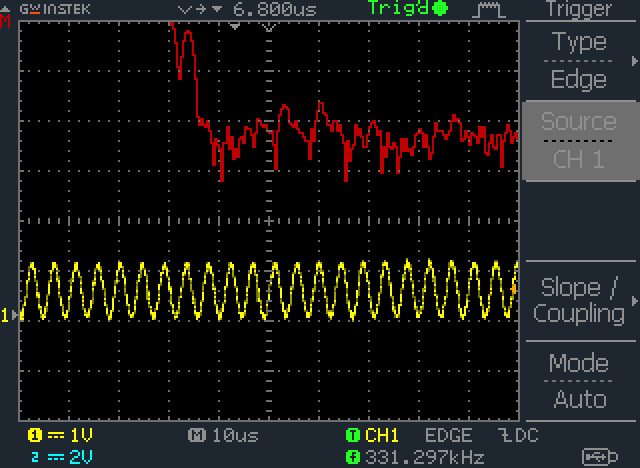Screen dimensions: 640x468
Task: Click the CH1 trigger source readout
Action: click(x=382, y=435)
